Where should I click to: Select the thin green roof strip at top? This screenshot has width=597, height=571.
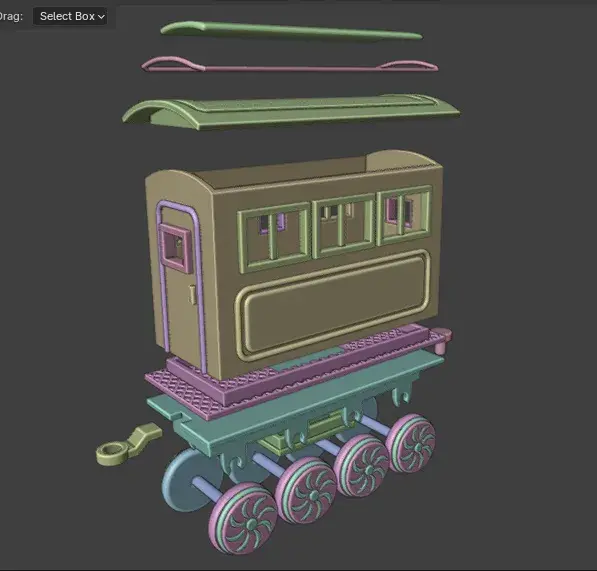pos(291,31)
